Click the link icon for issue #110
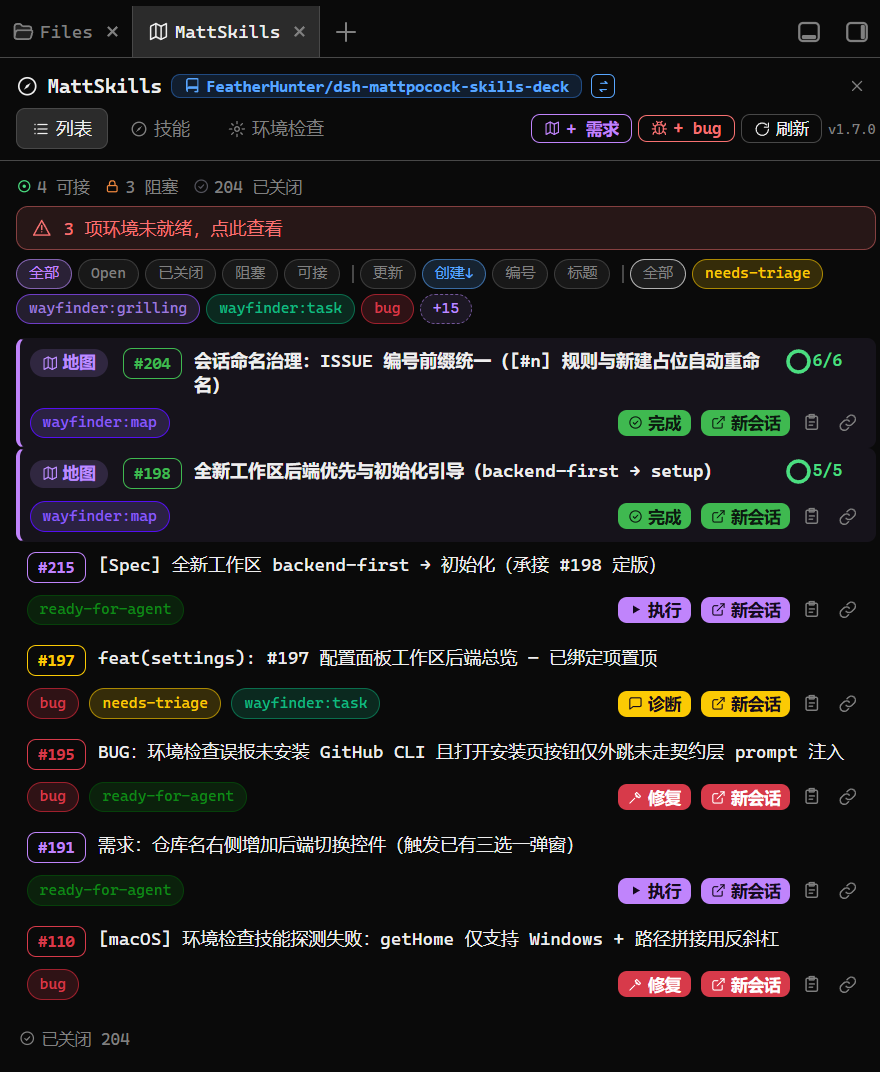 pyautogui.click(x=848, y=984)
